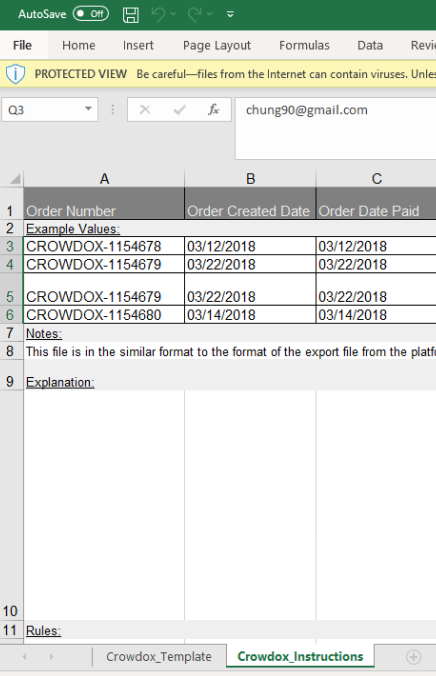Image resolution: width=436 pixels, height=676 pixels.
Task: Select column A header
Action: (104, 178)
